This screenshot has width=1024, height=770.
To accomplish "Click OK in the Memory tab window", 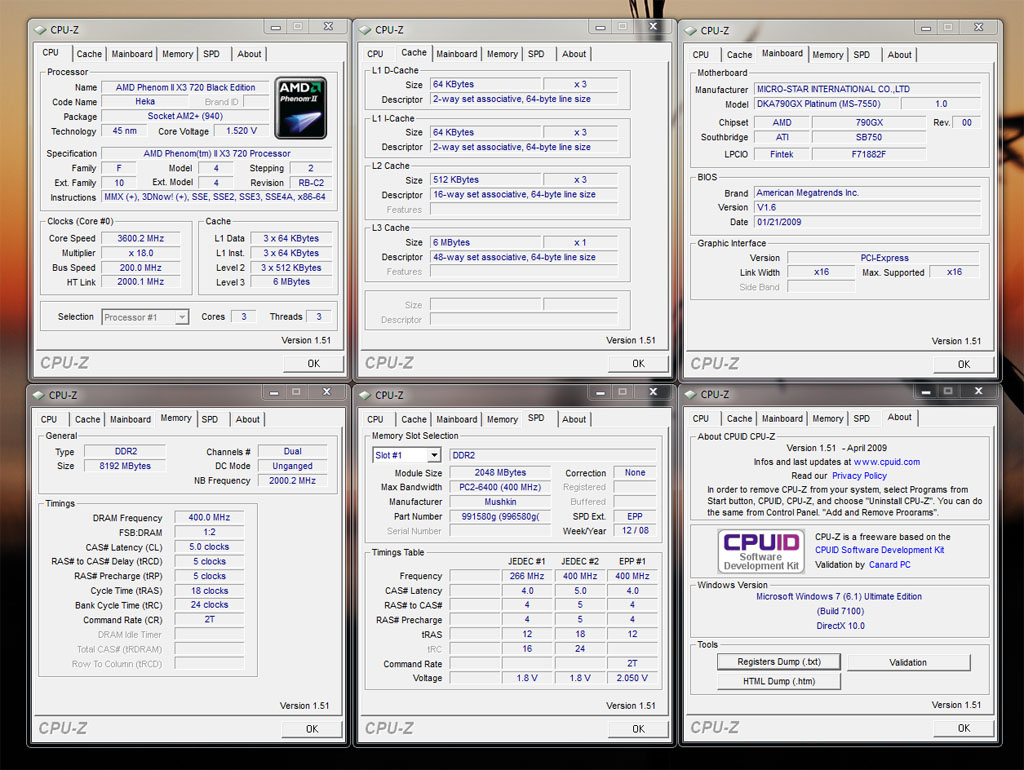I will point(312,729).
